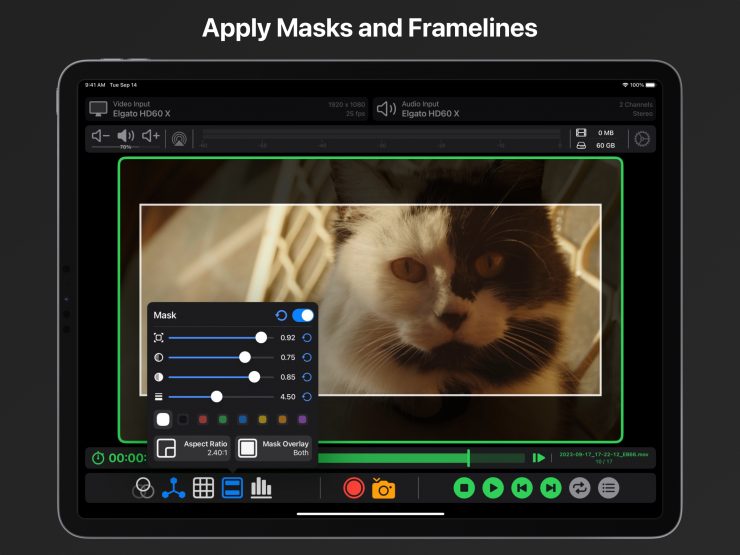Open the Aspect Ratio 2.40:1 selector
740x555 pixels.
(x=192, y=447)
